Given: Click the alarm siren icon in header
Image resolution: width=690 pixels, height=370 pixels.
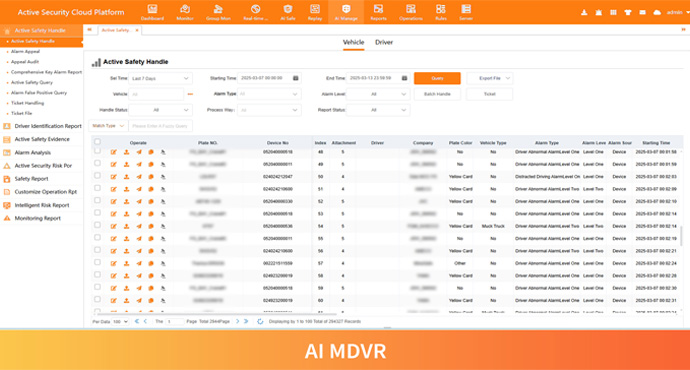Looking at the screenshot, I should 598,12.
